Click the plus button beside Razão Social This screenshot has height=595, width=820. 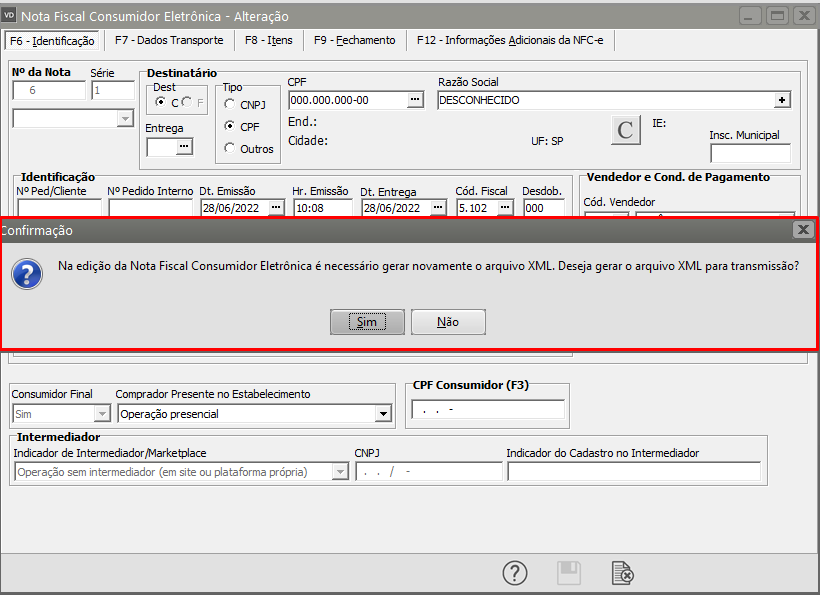[x=782, y=100]
